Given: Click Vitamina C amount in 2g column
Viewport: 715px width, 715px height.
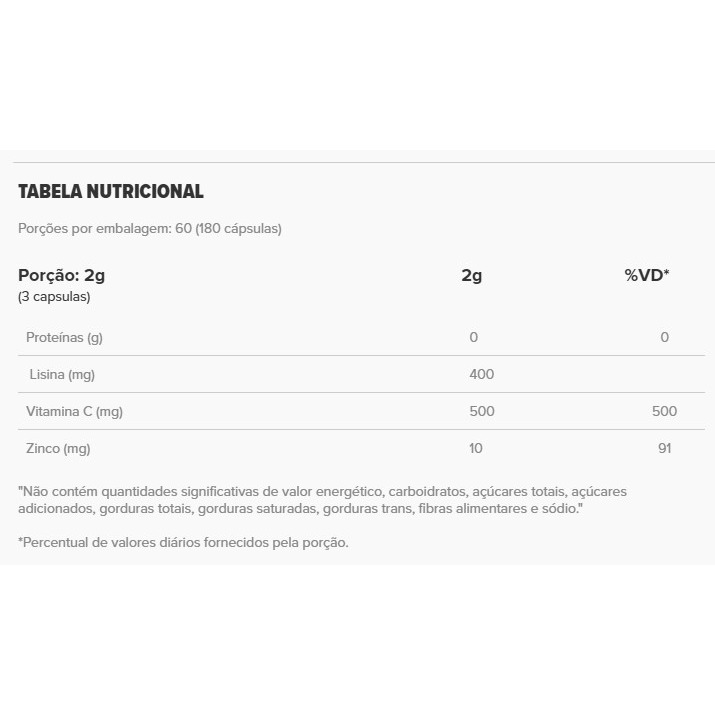Looking at the screenshot, I should pos(481,411).
